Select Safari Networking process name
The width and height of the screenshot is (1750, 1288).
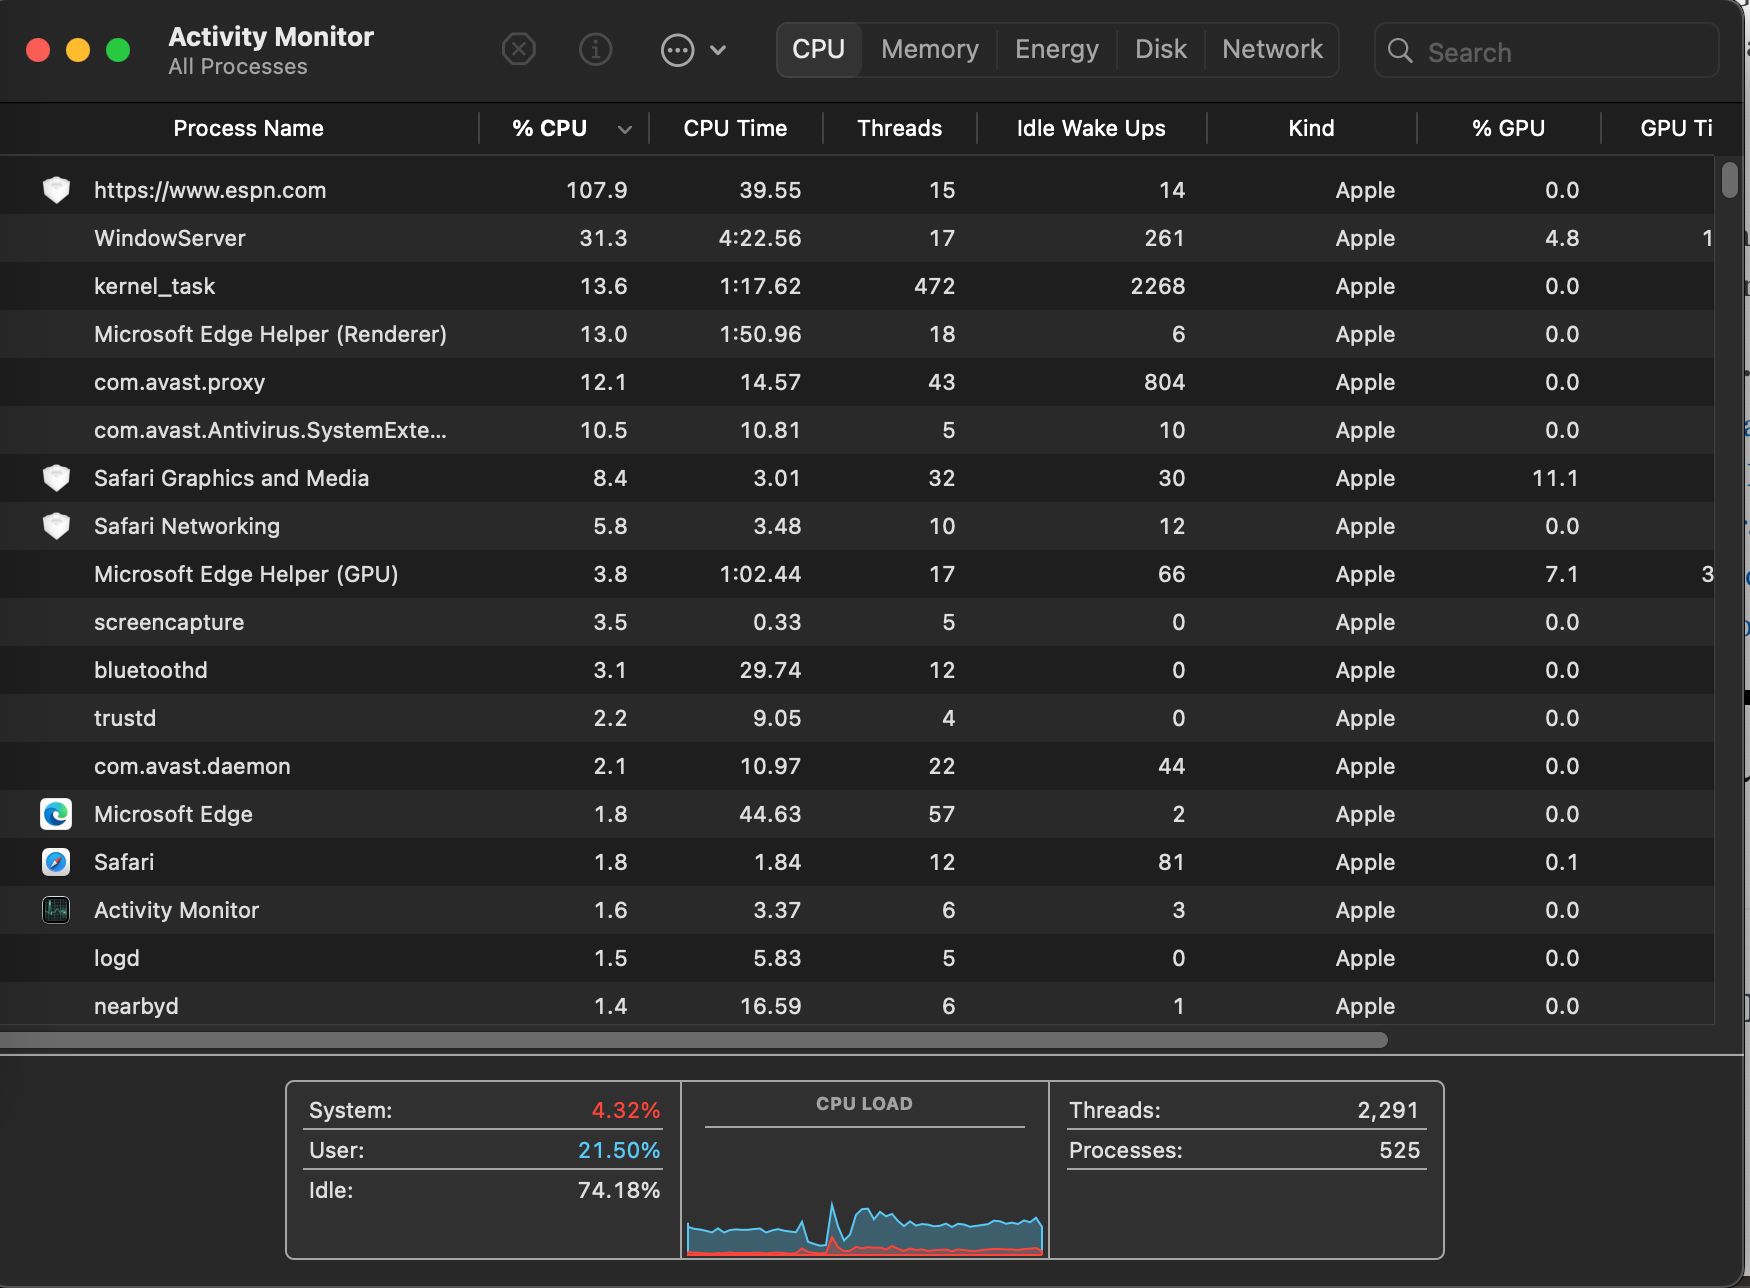(187, 526)
